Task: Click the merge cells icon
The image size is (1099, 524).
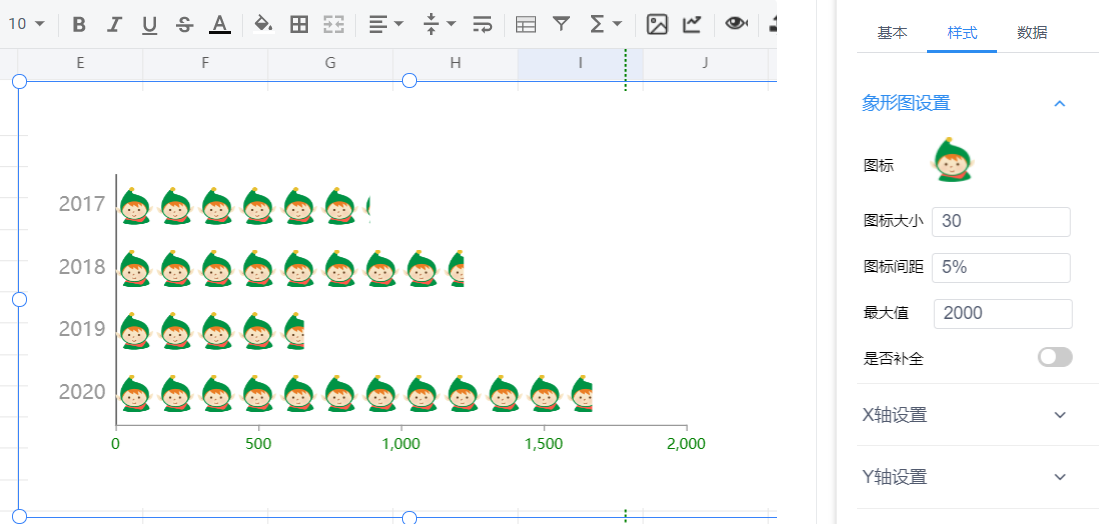Action: [x=334, y=25]
